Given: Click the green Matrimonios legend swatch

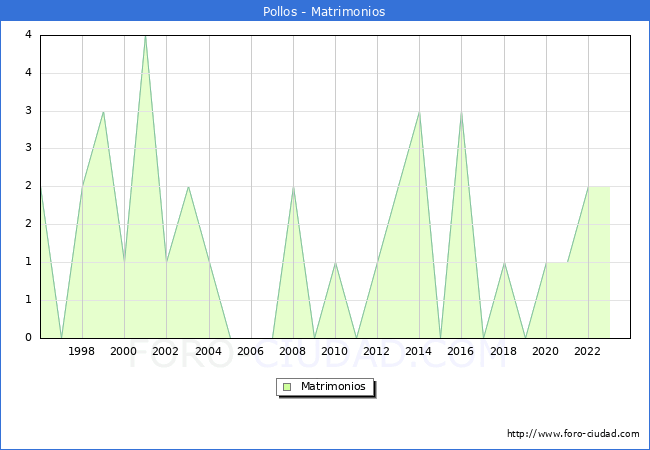Looking at the screenshot, I should 287,387.
